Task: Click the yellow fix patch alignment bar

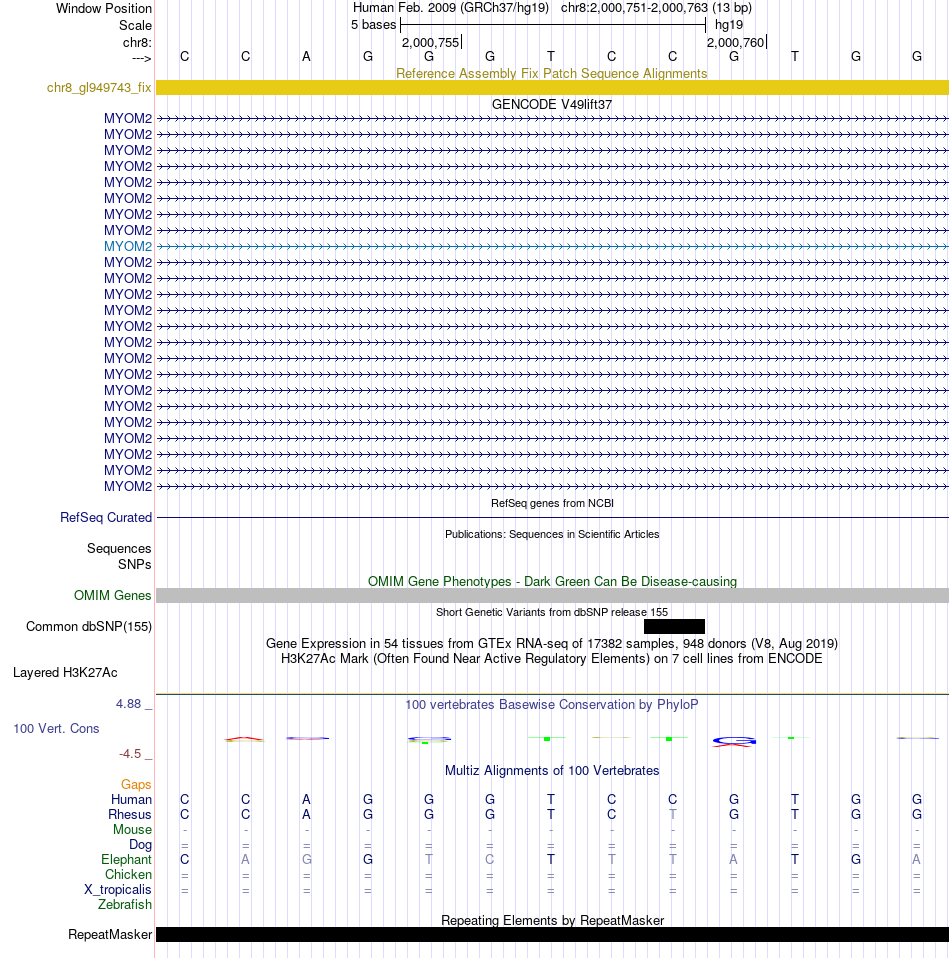Action: (552, 87)
